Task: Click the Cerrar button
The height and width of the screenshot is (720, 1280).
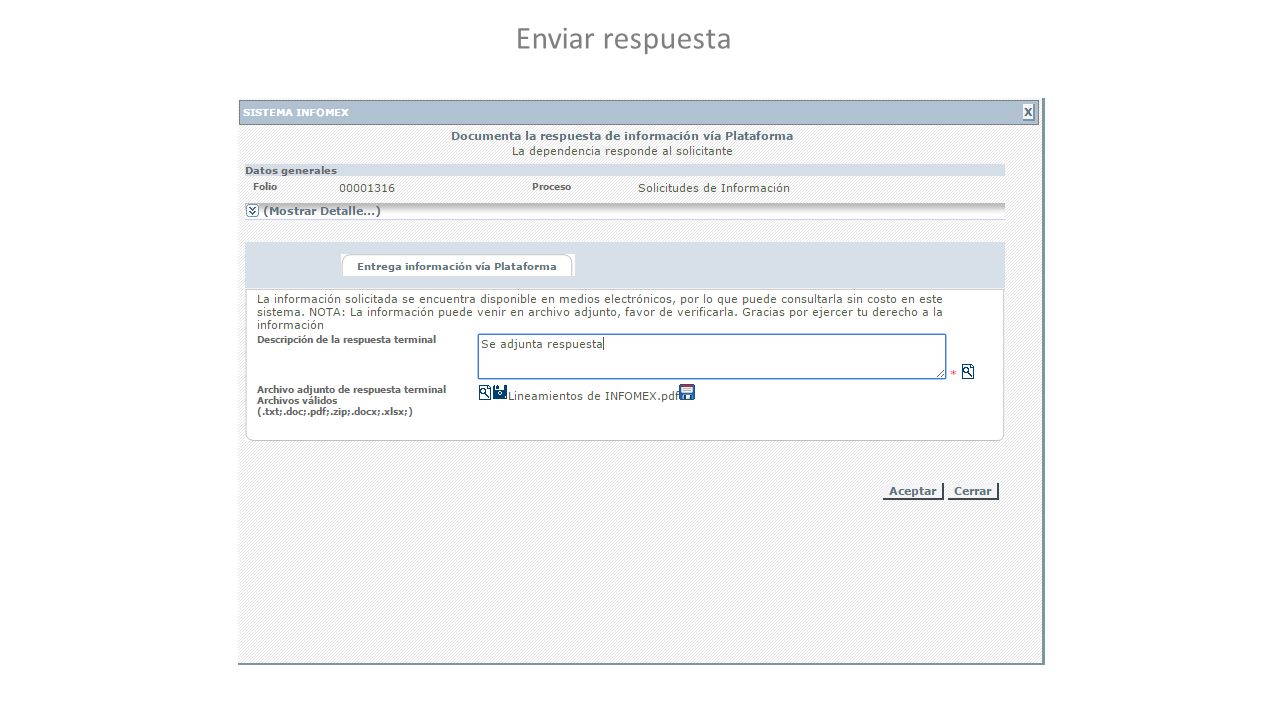Action: tap(973, 491)
